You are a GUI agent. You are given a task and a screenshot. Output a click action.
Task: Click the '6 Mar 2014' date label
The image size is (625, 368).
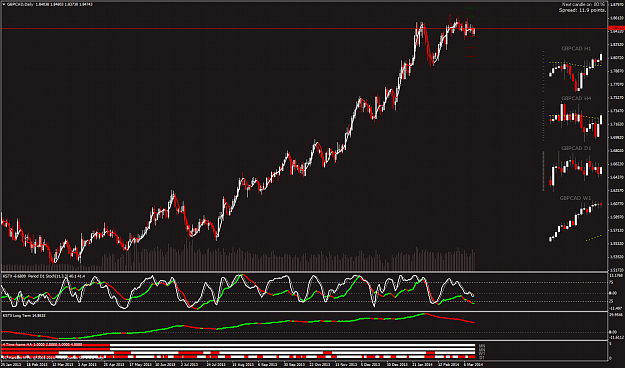[474, 364]
